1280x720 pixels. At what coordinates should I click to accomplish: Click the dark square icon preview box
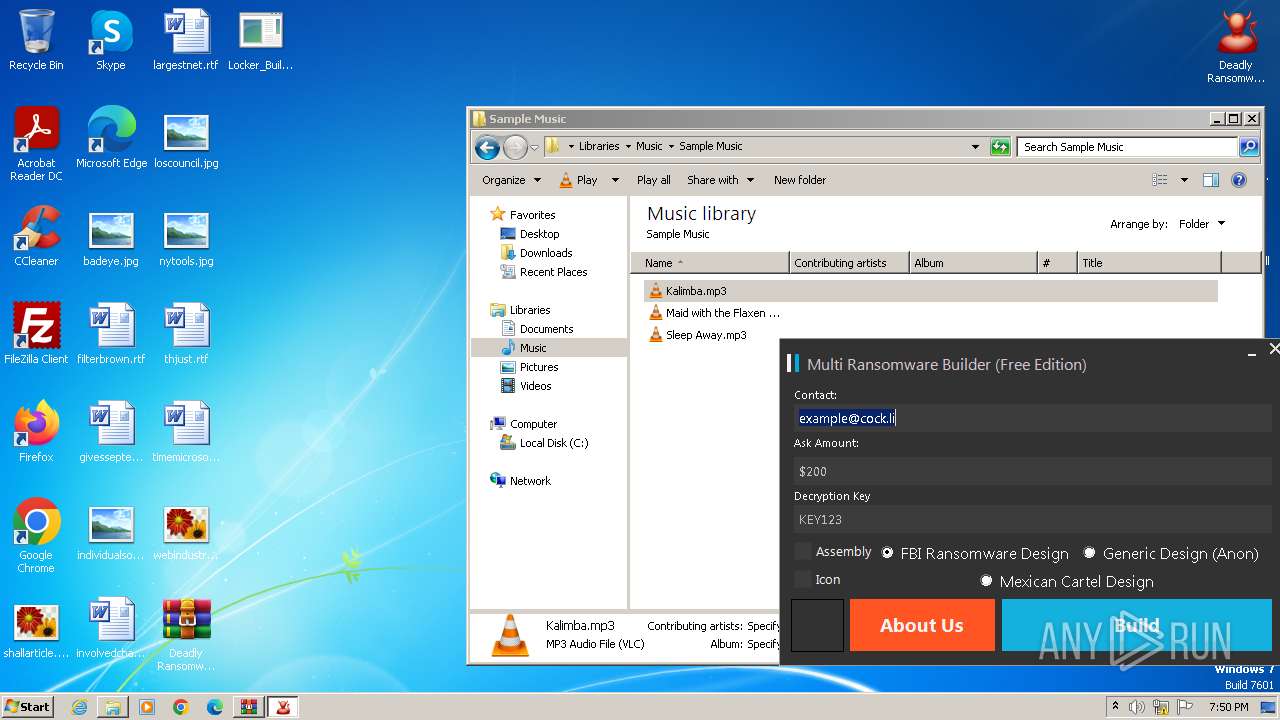(x=817, y=625)
